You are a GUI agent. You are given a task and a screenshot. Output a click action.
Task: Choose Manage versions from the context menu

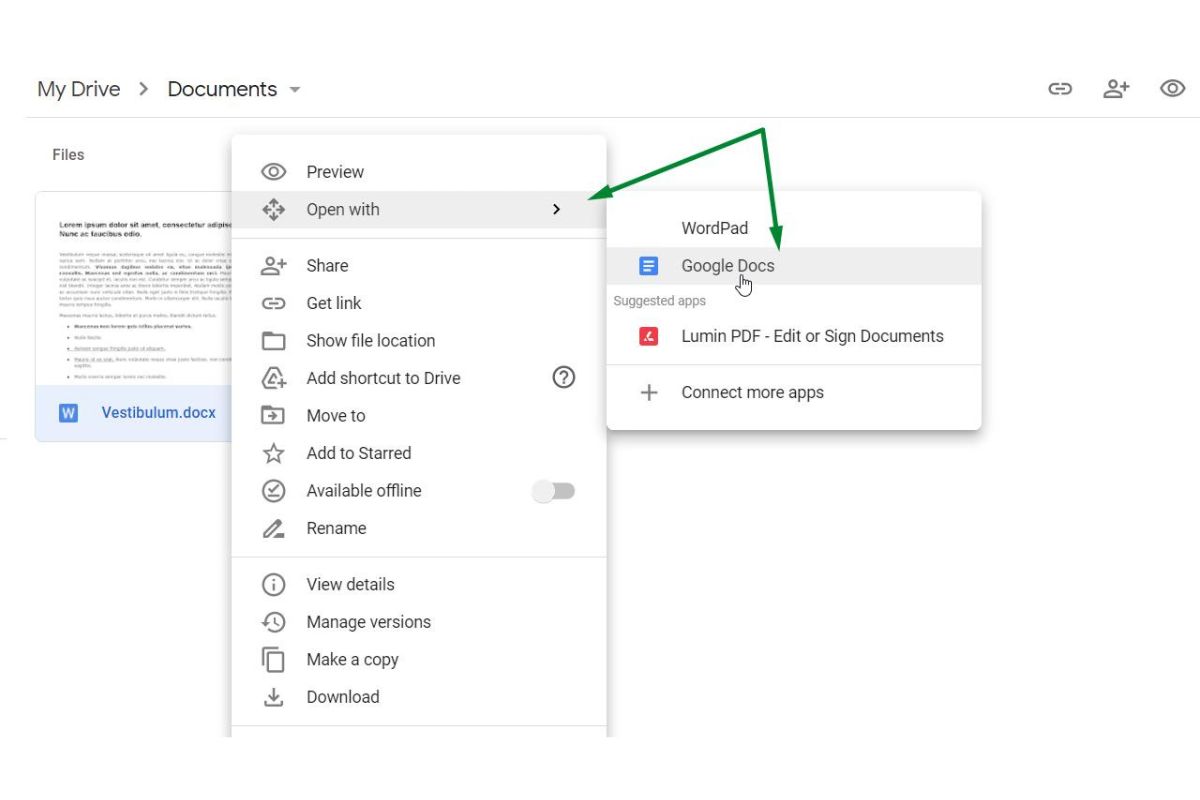pos(368,622)
